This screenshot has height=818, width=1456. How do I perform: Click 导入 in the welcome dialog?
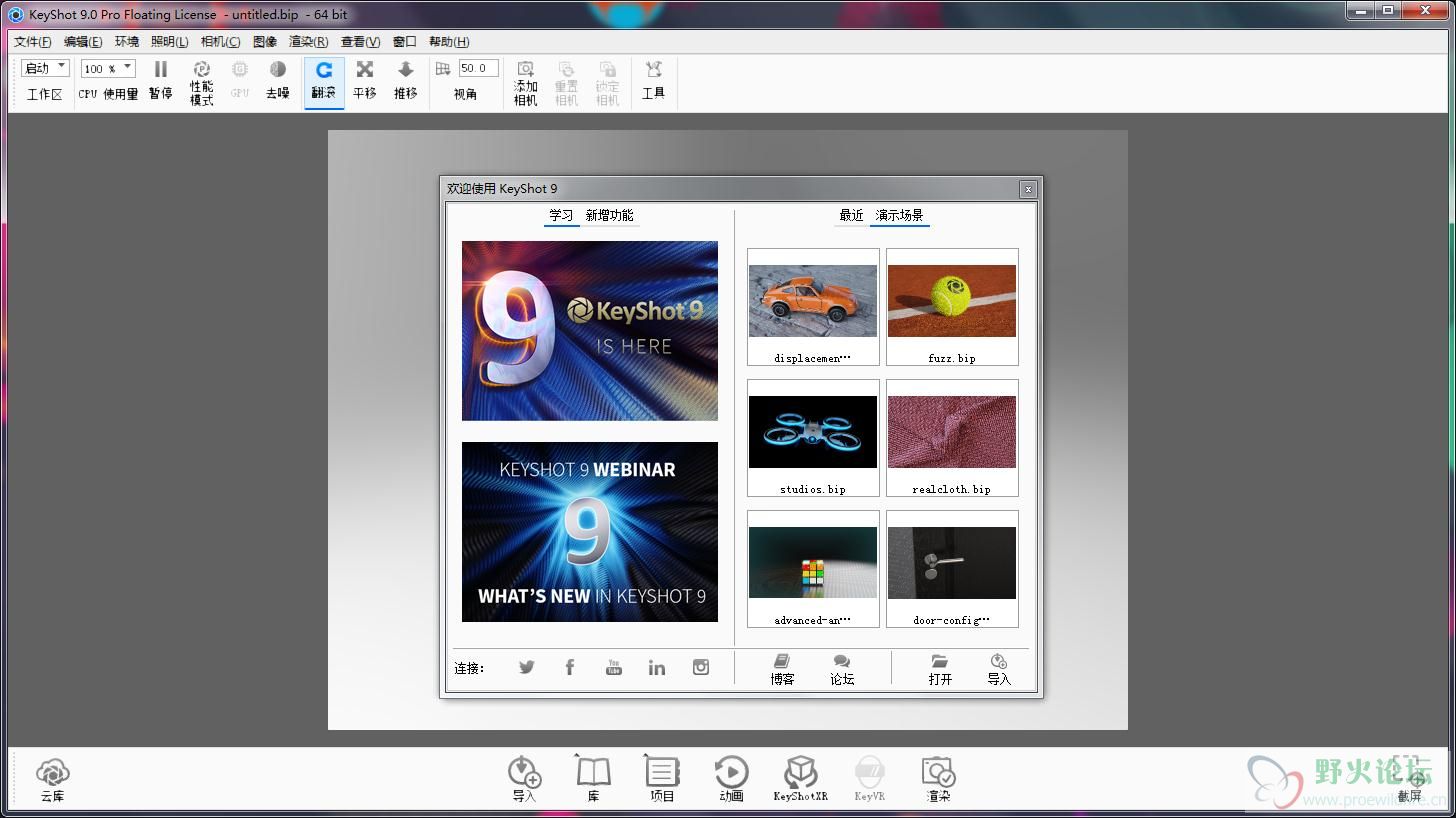(999, 670)
